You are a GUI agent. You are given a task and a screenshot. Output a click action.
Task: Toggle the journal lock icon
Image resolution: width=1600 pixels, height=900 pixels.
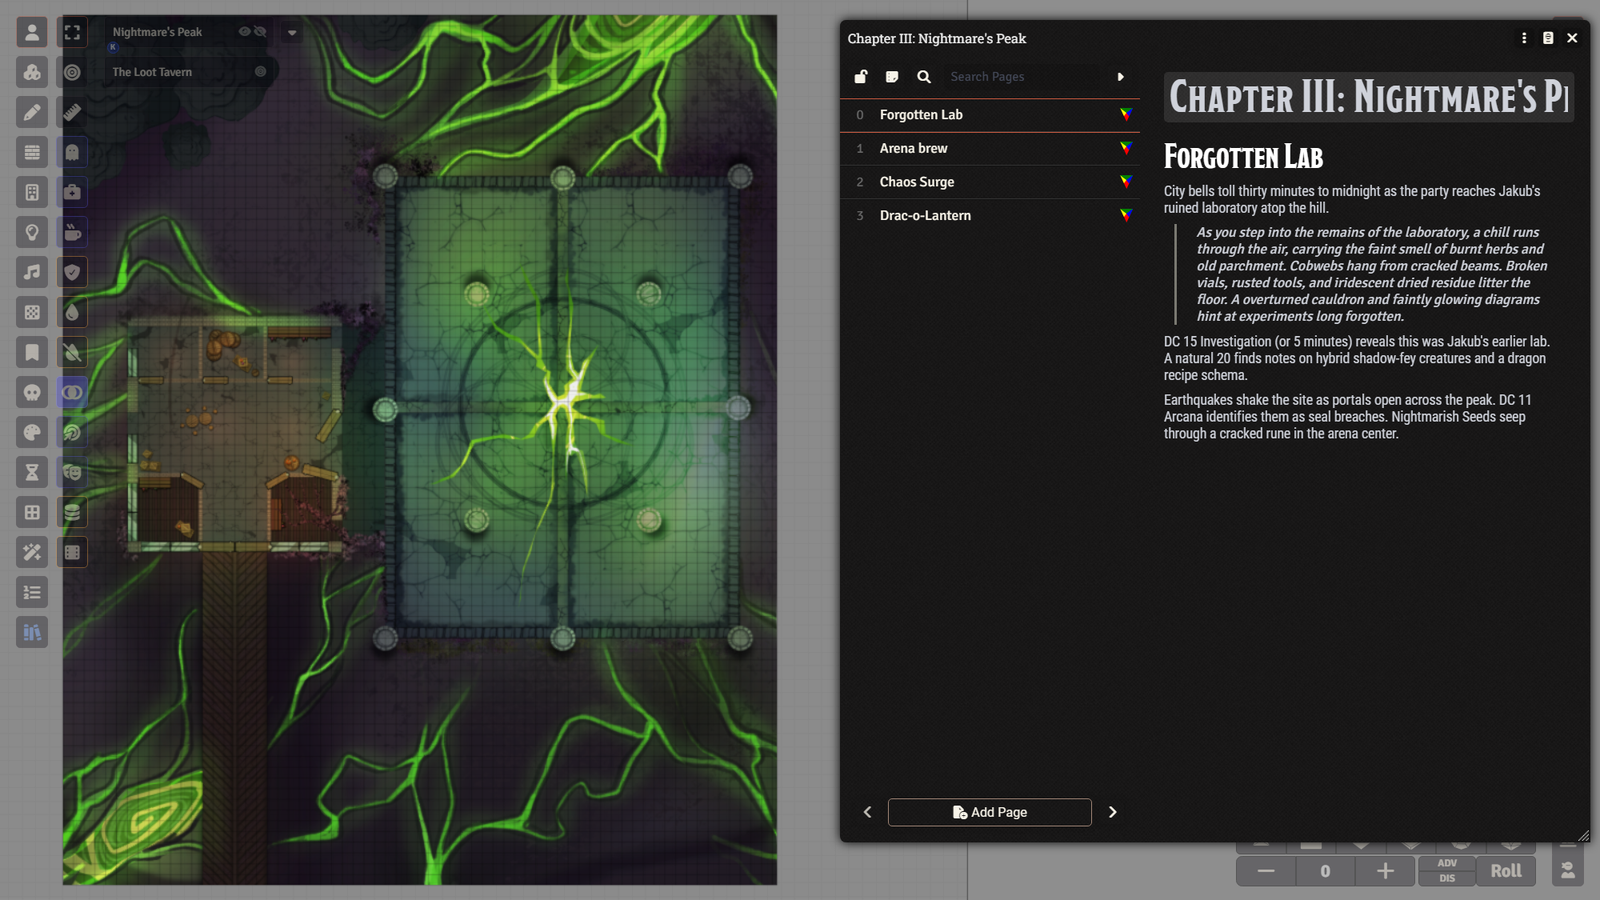point(861,76)
